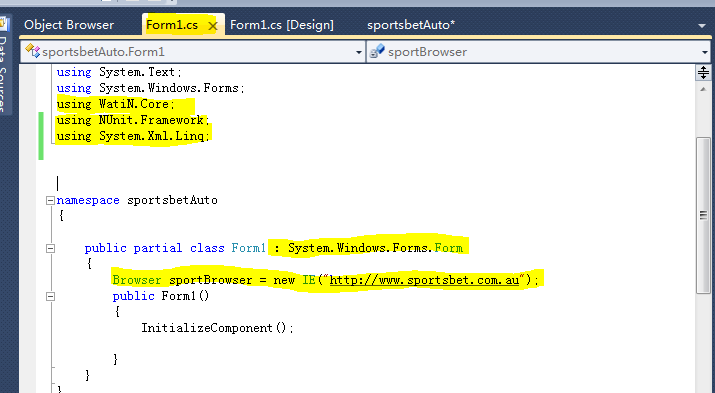
Task: Click the text 'using NUnit.Framework;'
Action: point(133,120)
